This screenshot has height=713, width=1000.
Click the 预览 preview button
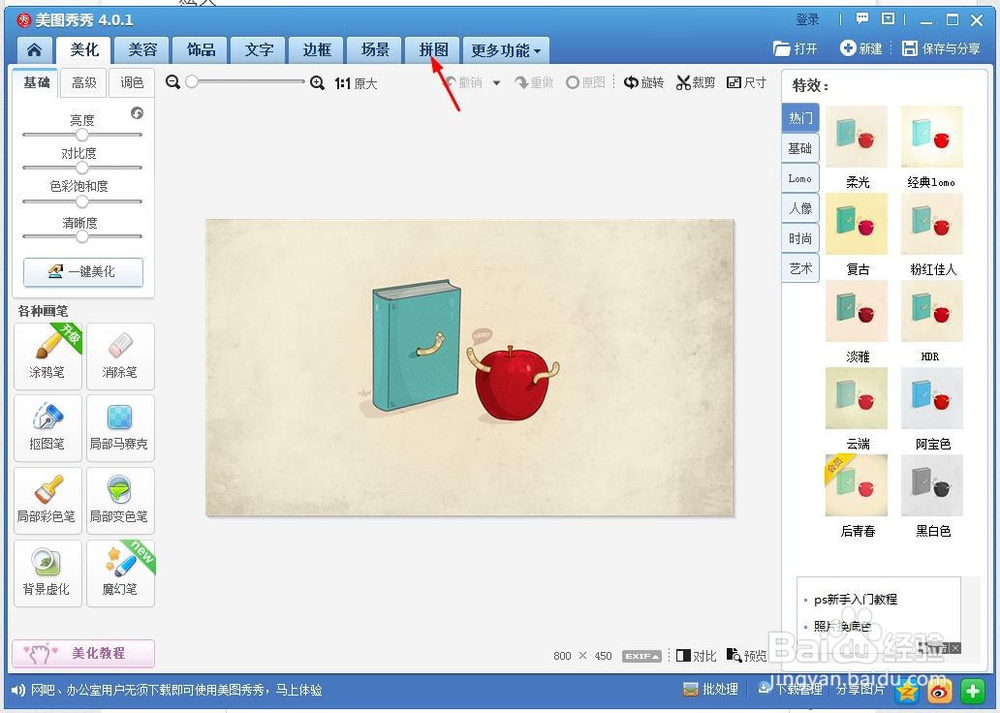tap(747, 656)
